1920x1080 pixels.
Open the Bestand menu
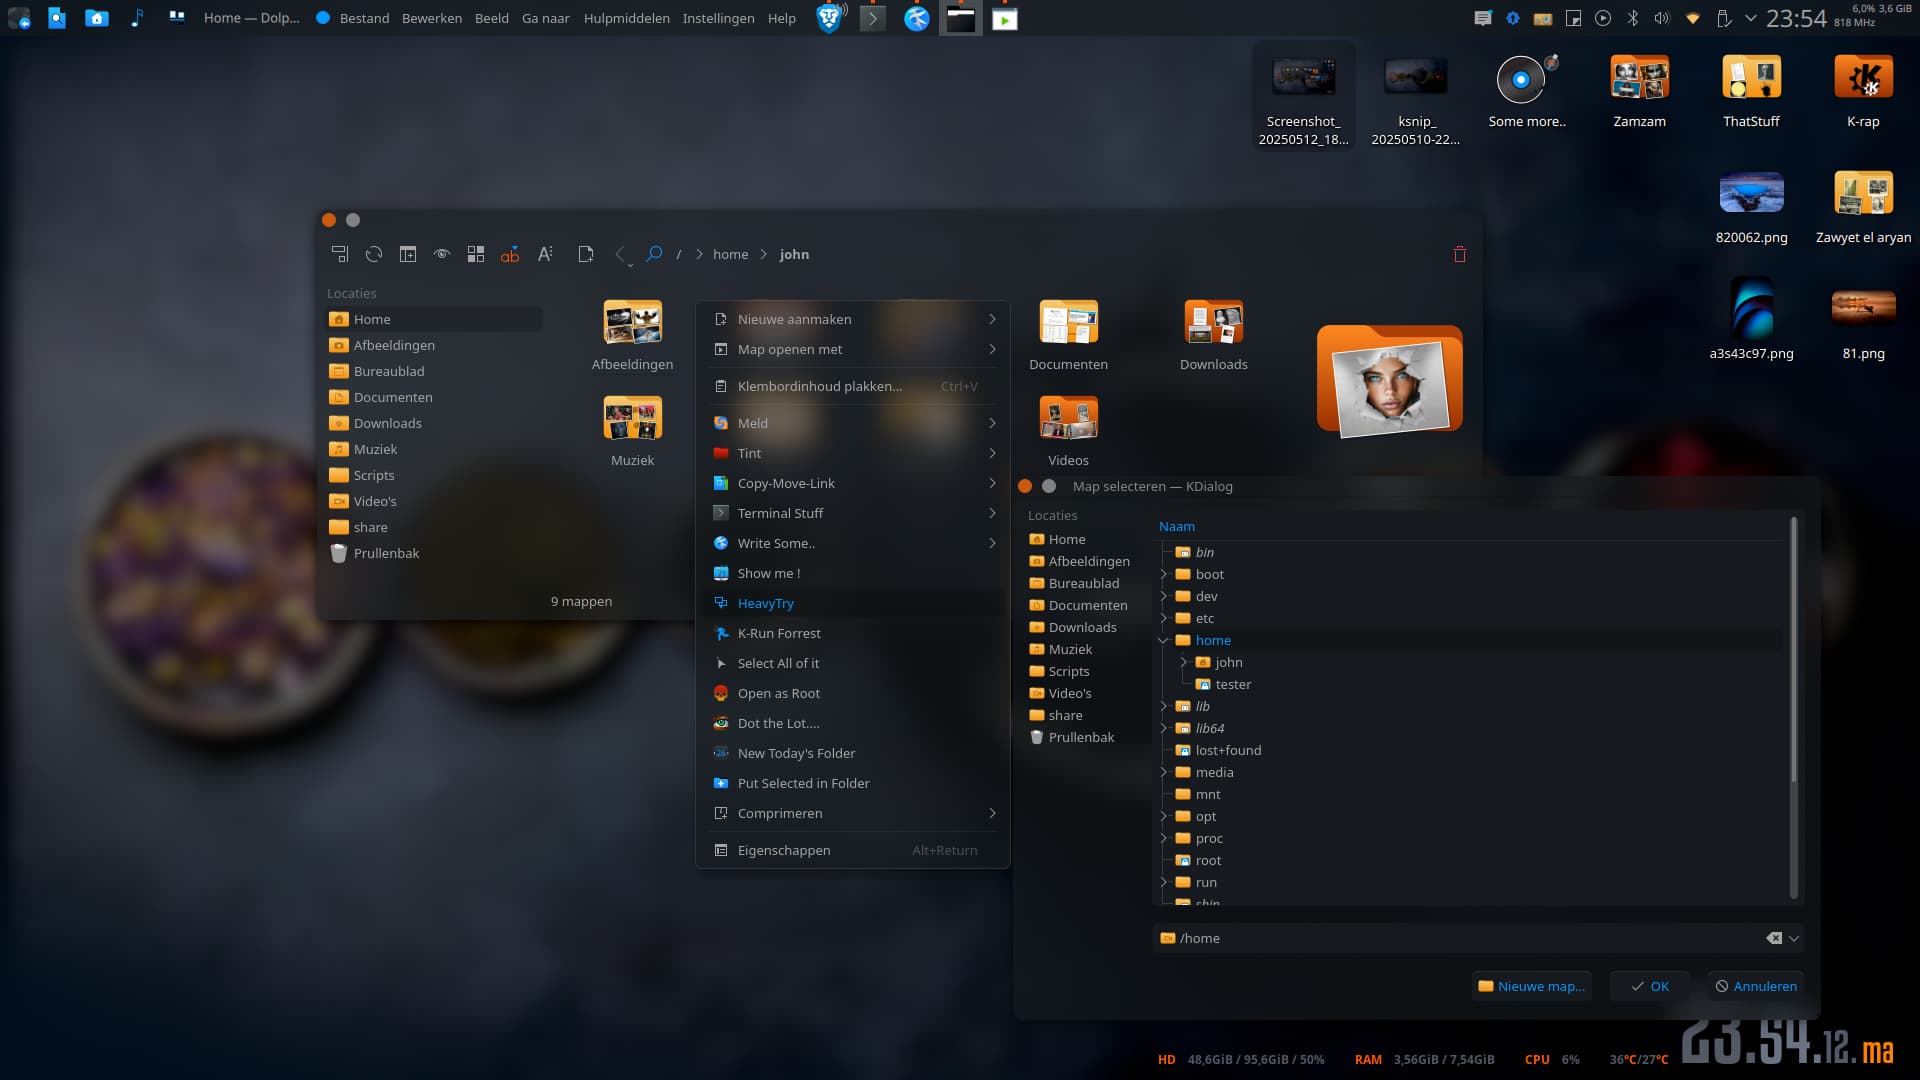[364, 18]
